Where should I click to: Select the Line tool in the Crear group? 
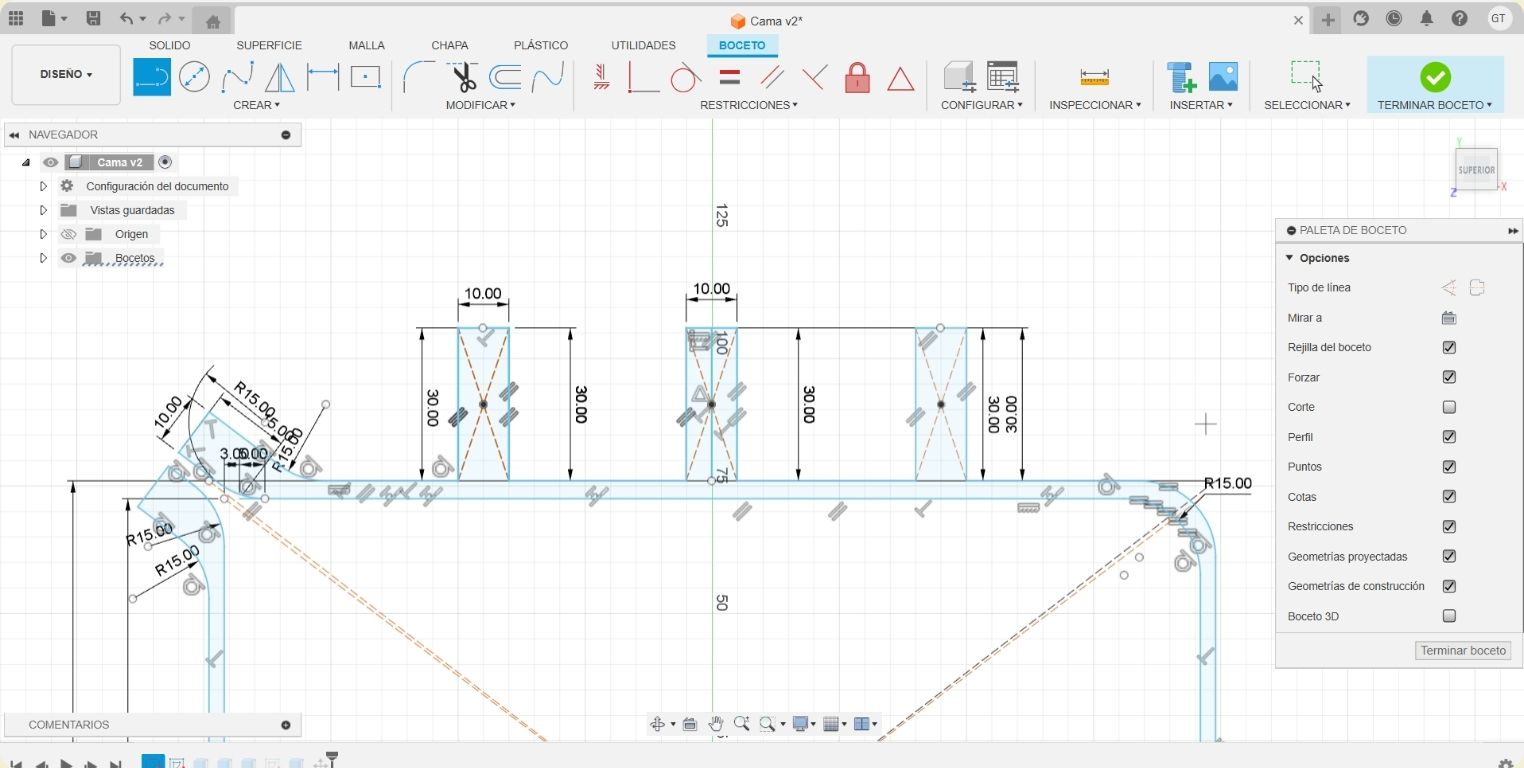click(x=152, y=77)
